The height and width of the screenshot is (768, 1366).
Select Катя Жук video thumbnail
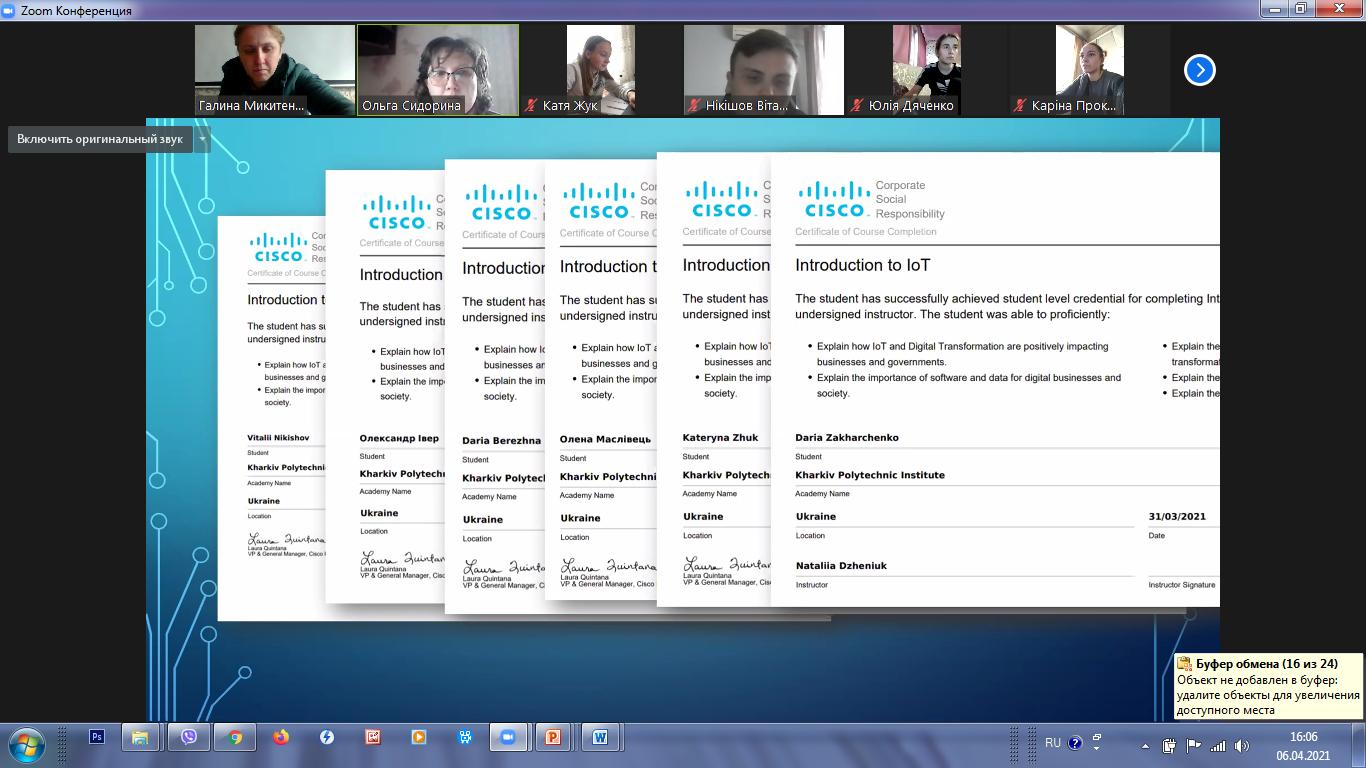(x=601, y=70)
